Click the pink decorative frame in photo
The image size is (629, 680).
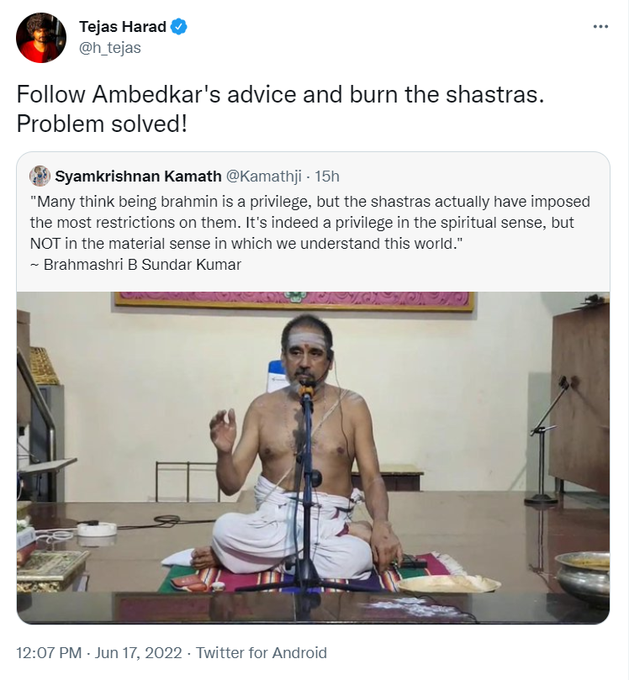(294, 301)
